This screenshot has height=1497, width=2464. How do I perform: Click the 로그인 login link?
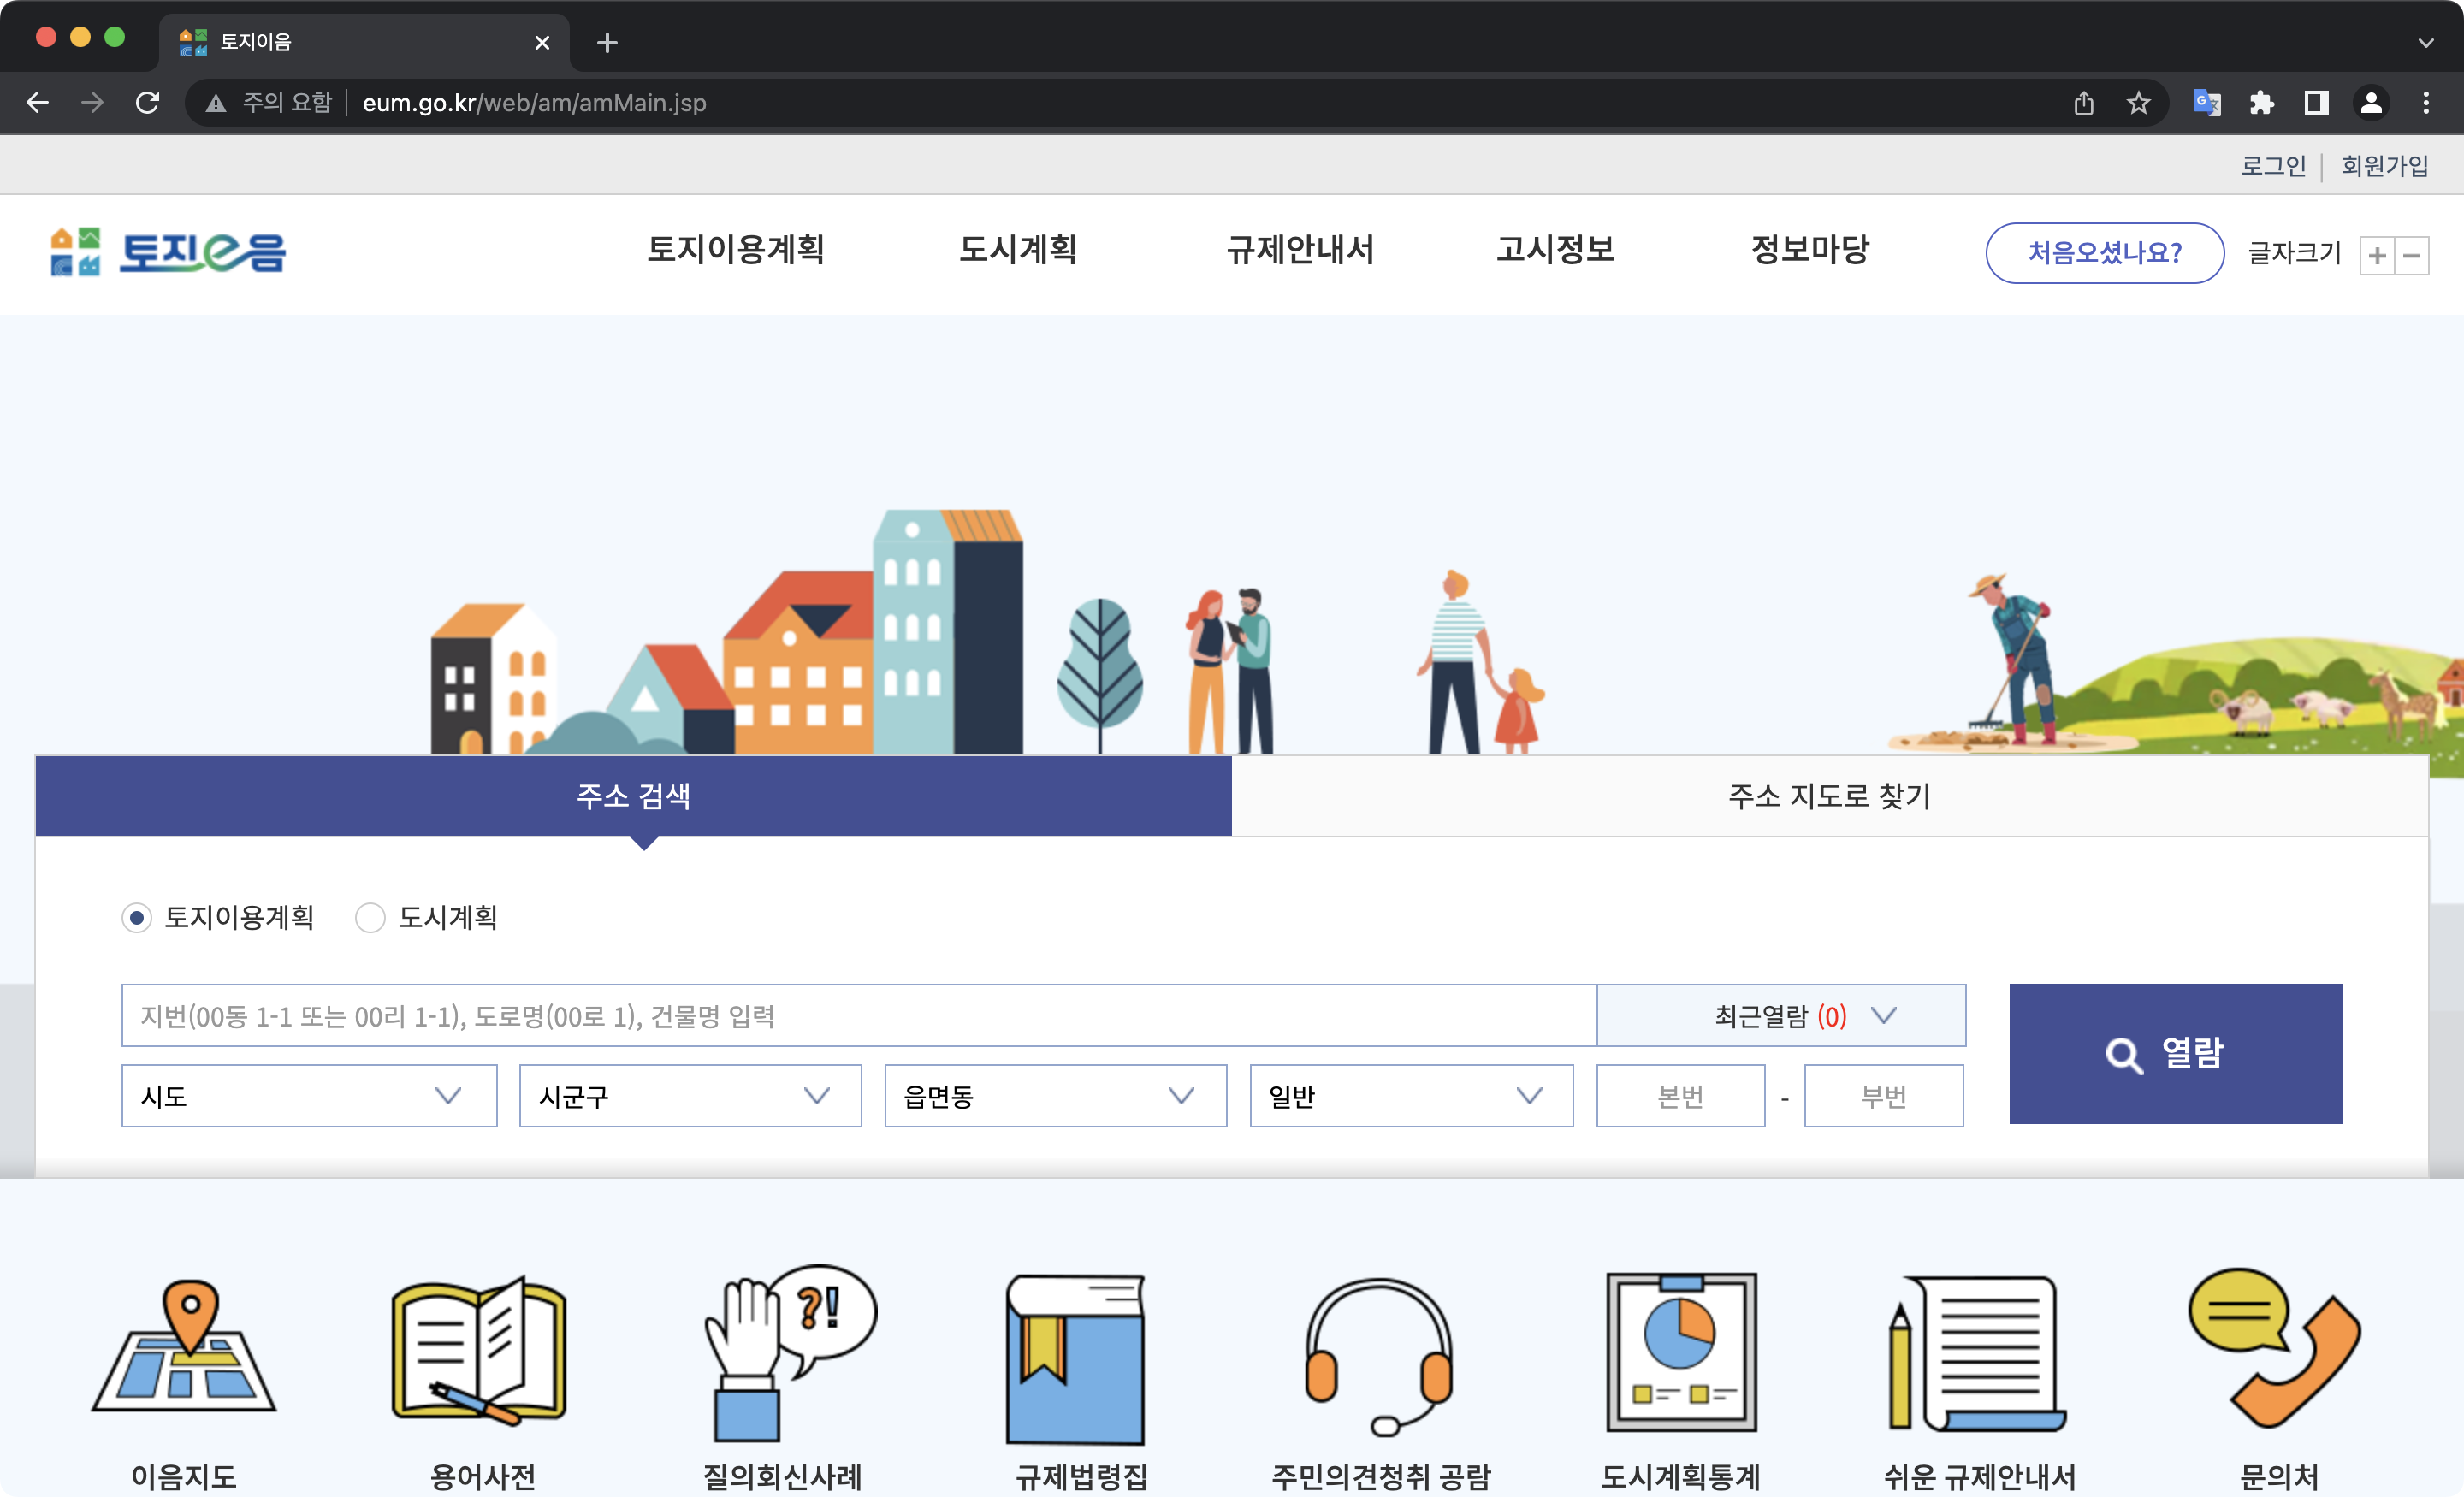[x=2272, y=165]
